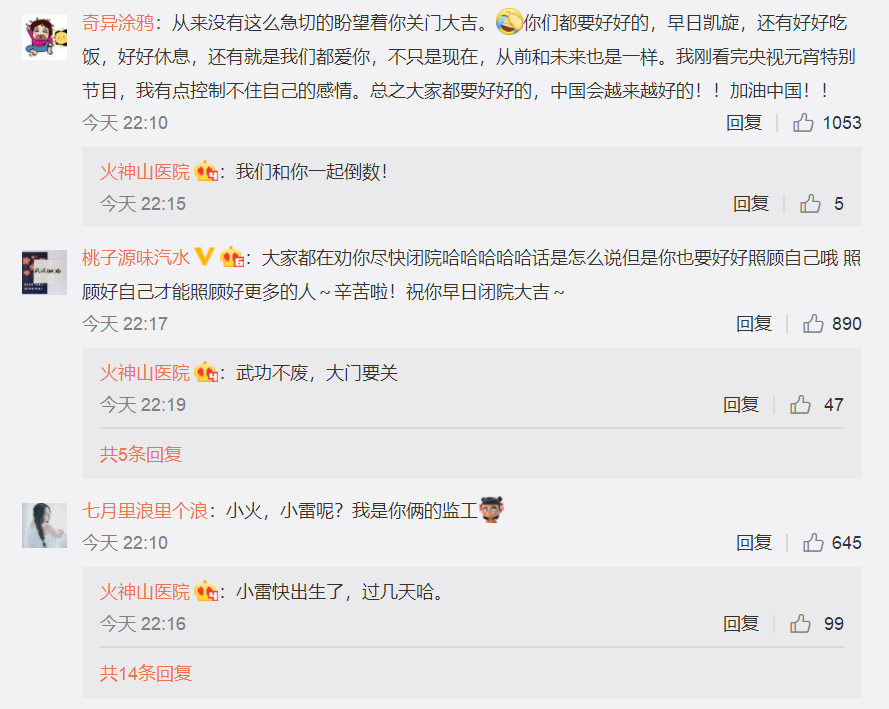Open 桃子源味汽水's avatar image
889x709 pixels.
[x=44, y=273]
